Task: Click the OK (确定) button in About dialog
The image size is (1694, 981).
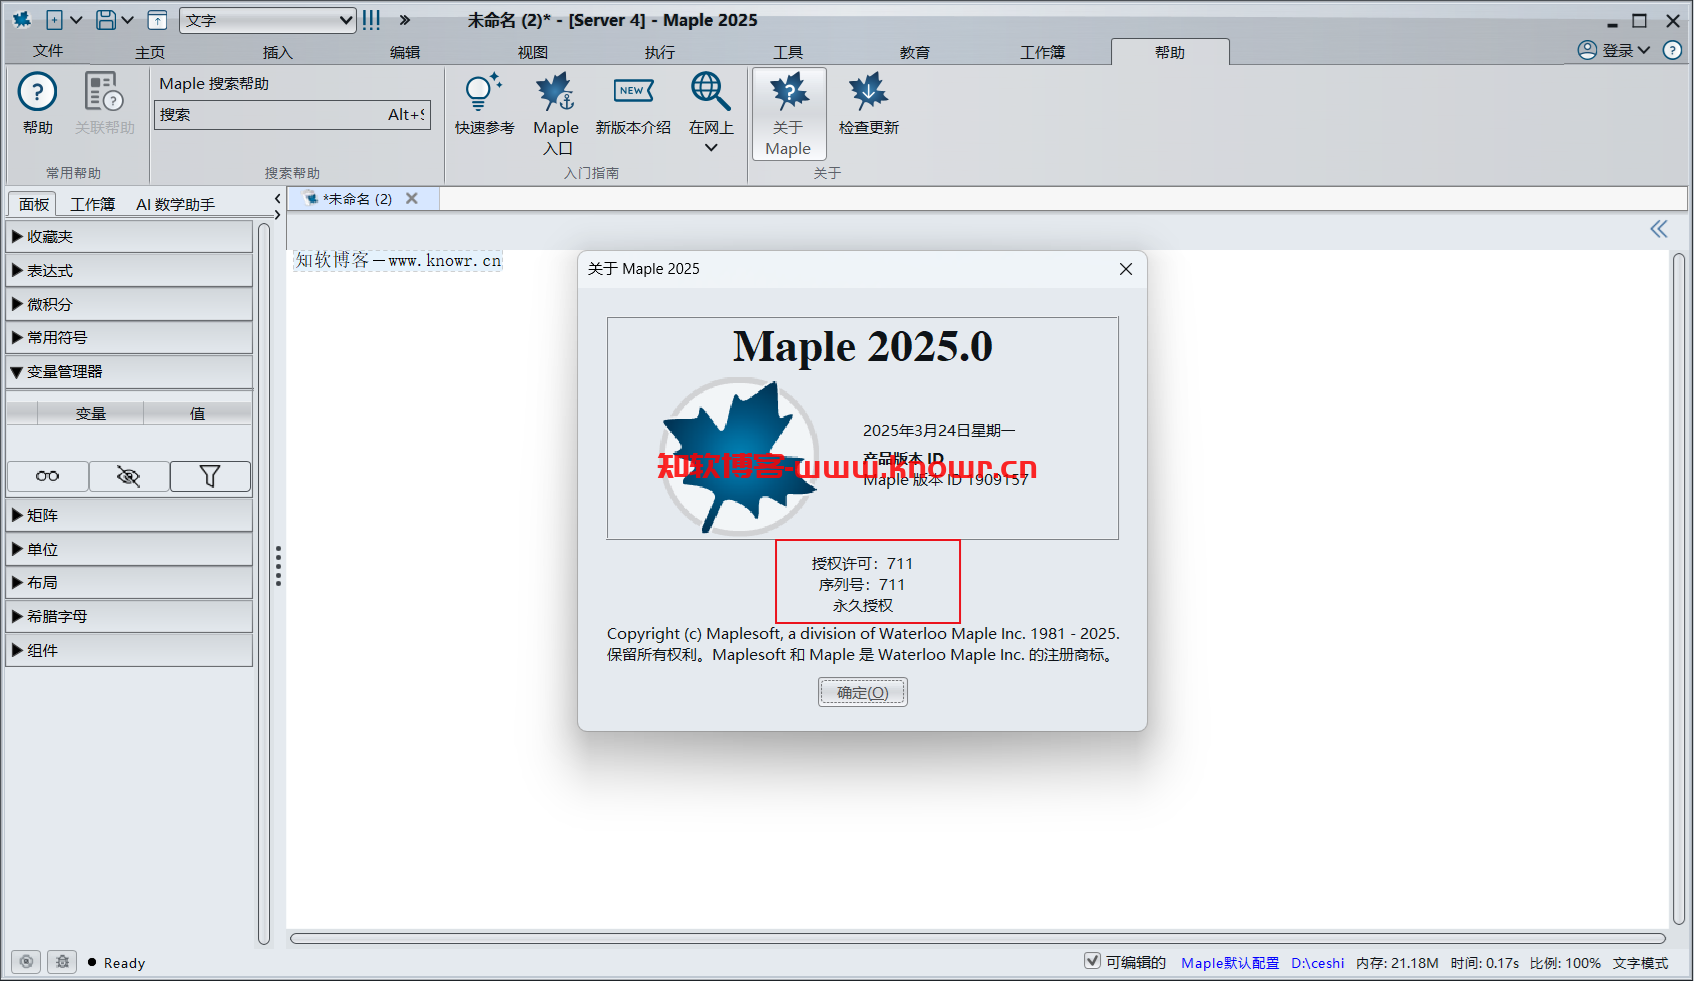Action: (862, 692)
